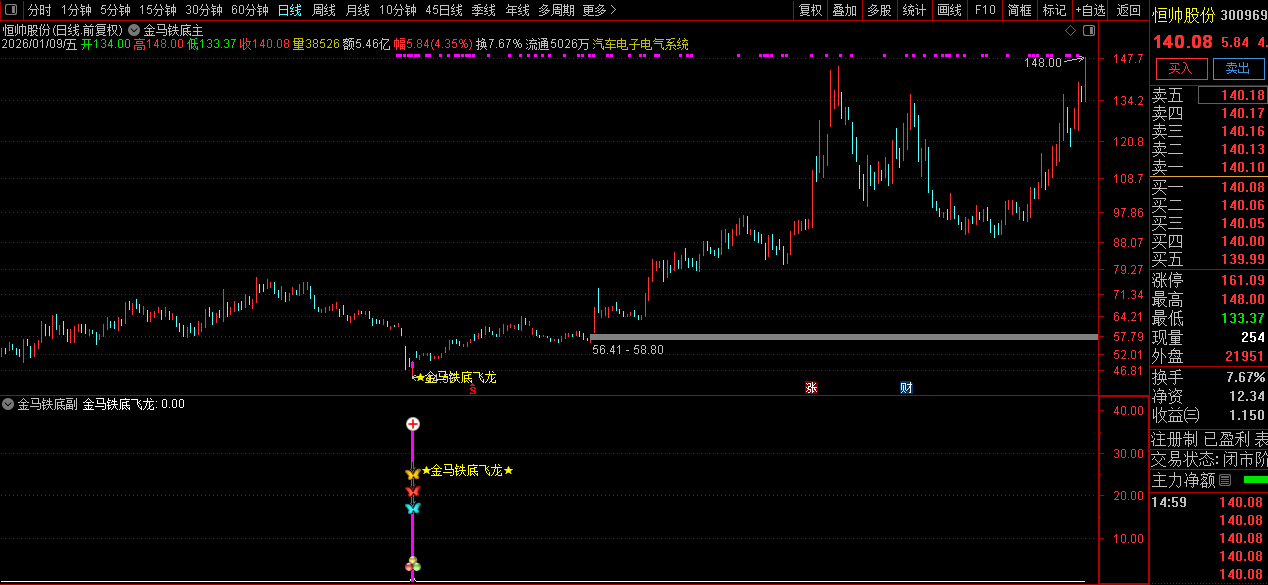
Task: Click the 财 financial event marker
Action: [906, 388]
